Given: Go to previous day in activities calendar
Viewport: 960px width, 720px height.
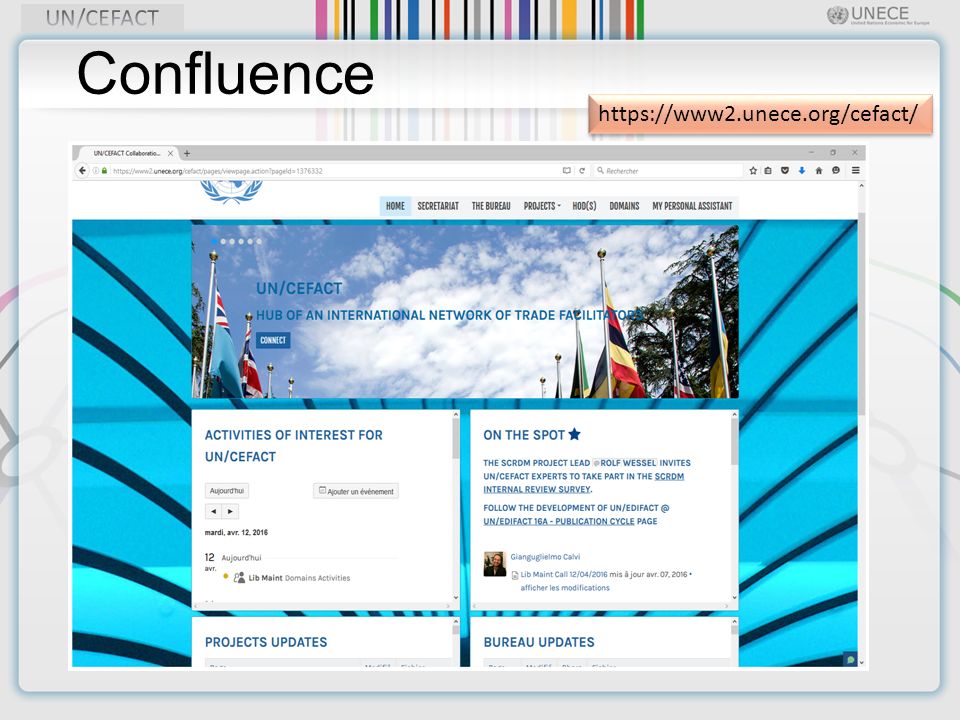Looking at the screenshot, I should pyautogui.click(x=213, y=511).
